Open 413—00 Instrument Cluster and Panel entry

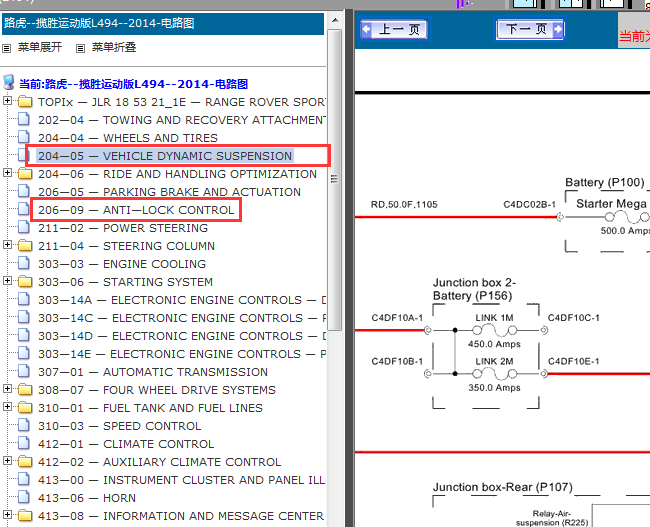182,480
